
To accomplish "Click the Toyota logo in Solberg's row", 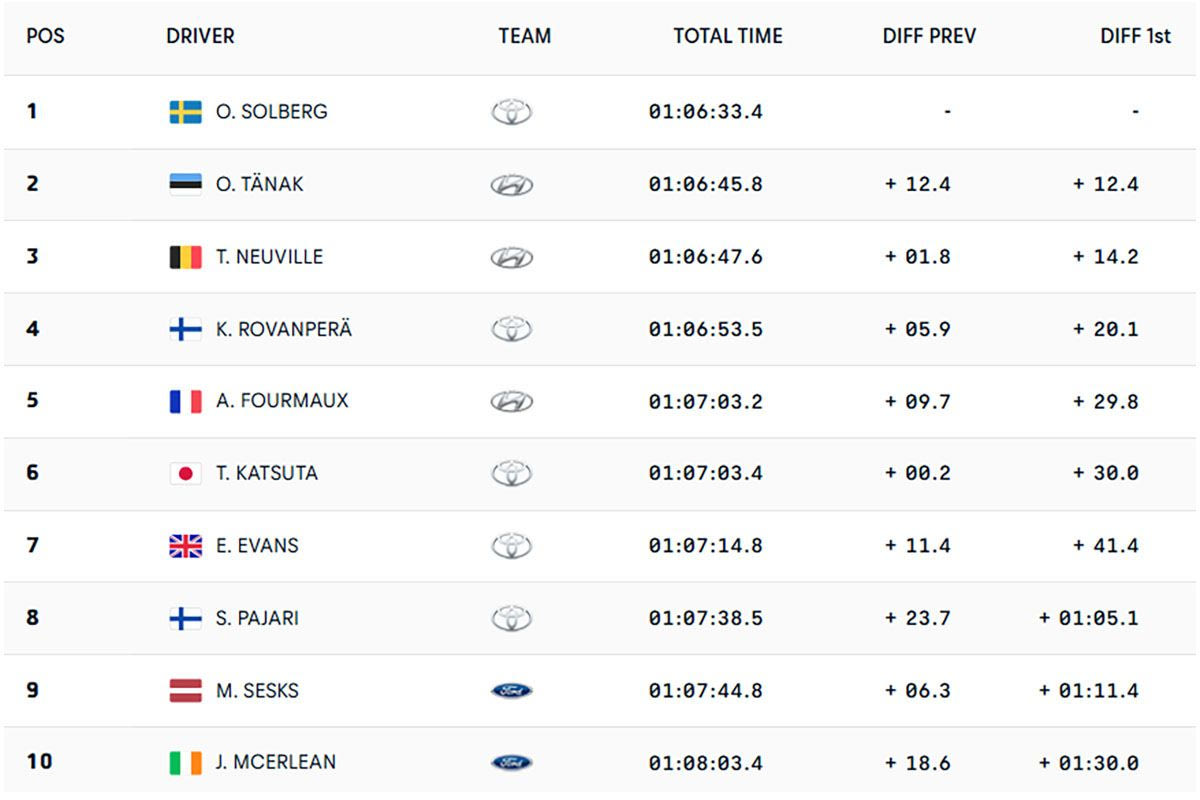I will coord(511,112).
